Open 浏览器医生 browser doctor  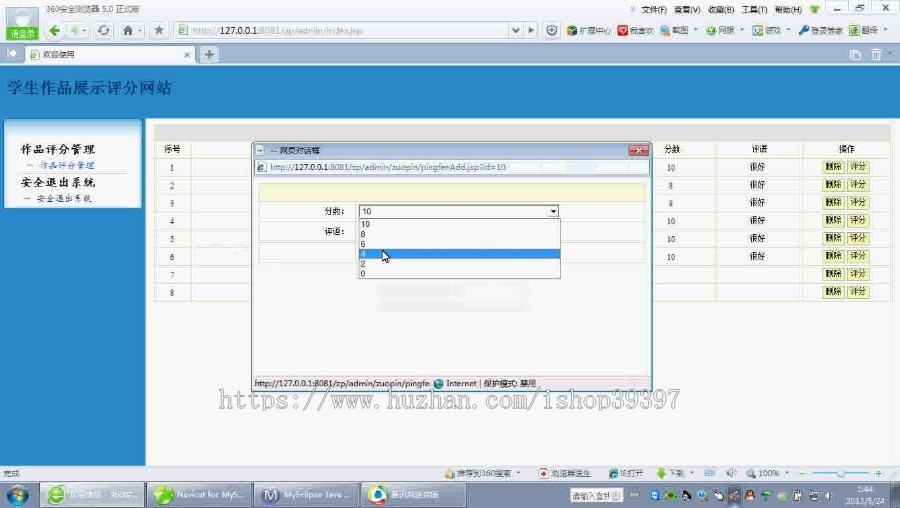click(565, 474)
